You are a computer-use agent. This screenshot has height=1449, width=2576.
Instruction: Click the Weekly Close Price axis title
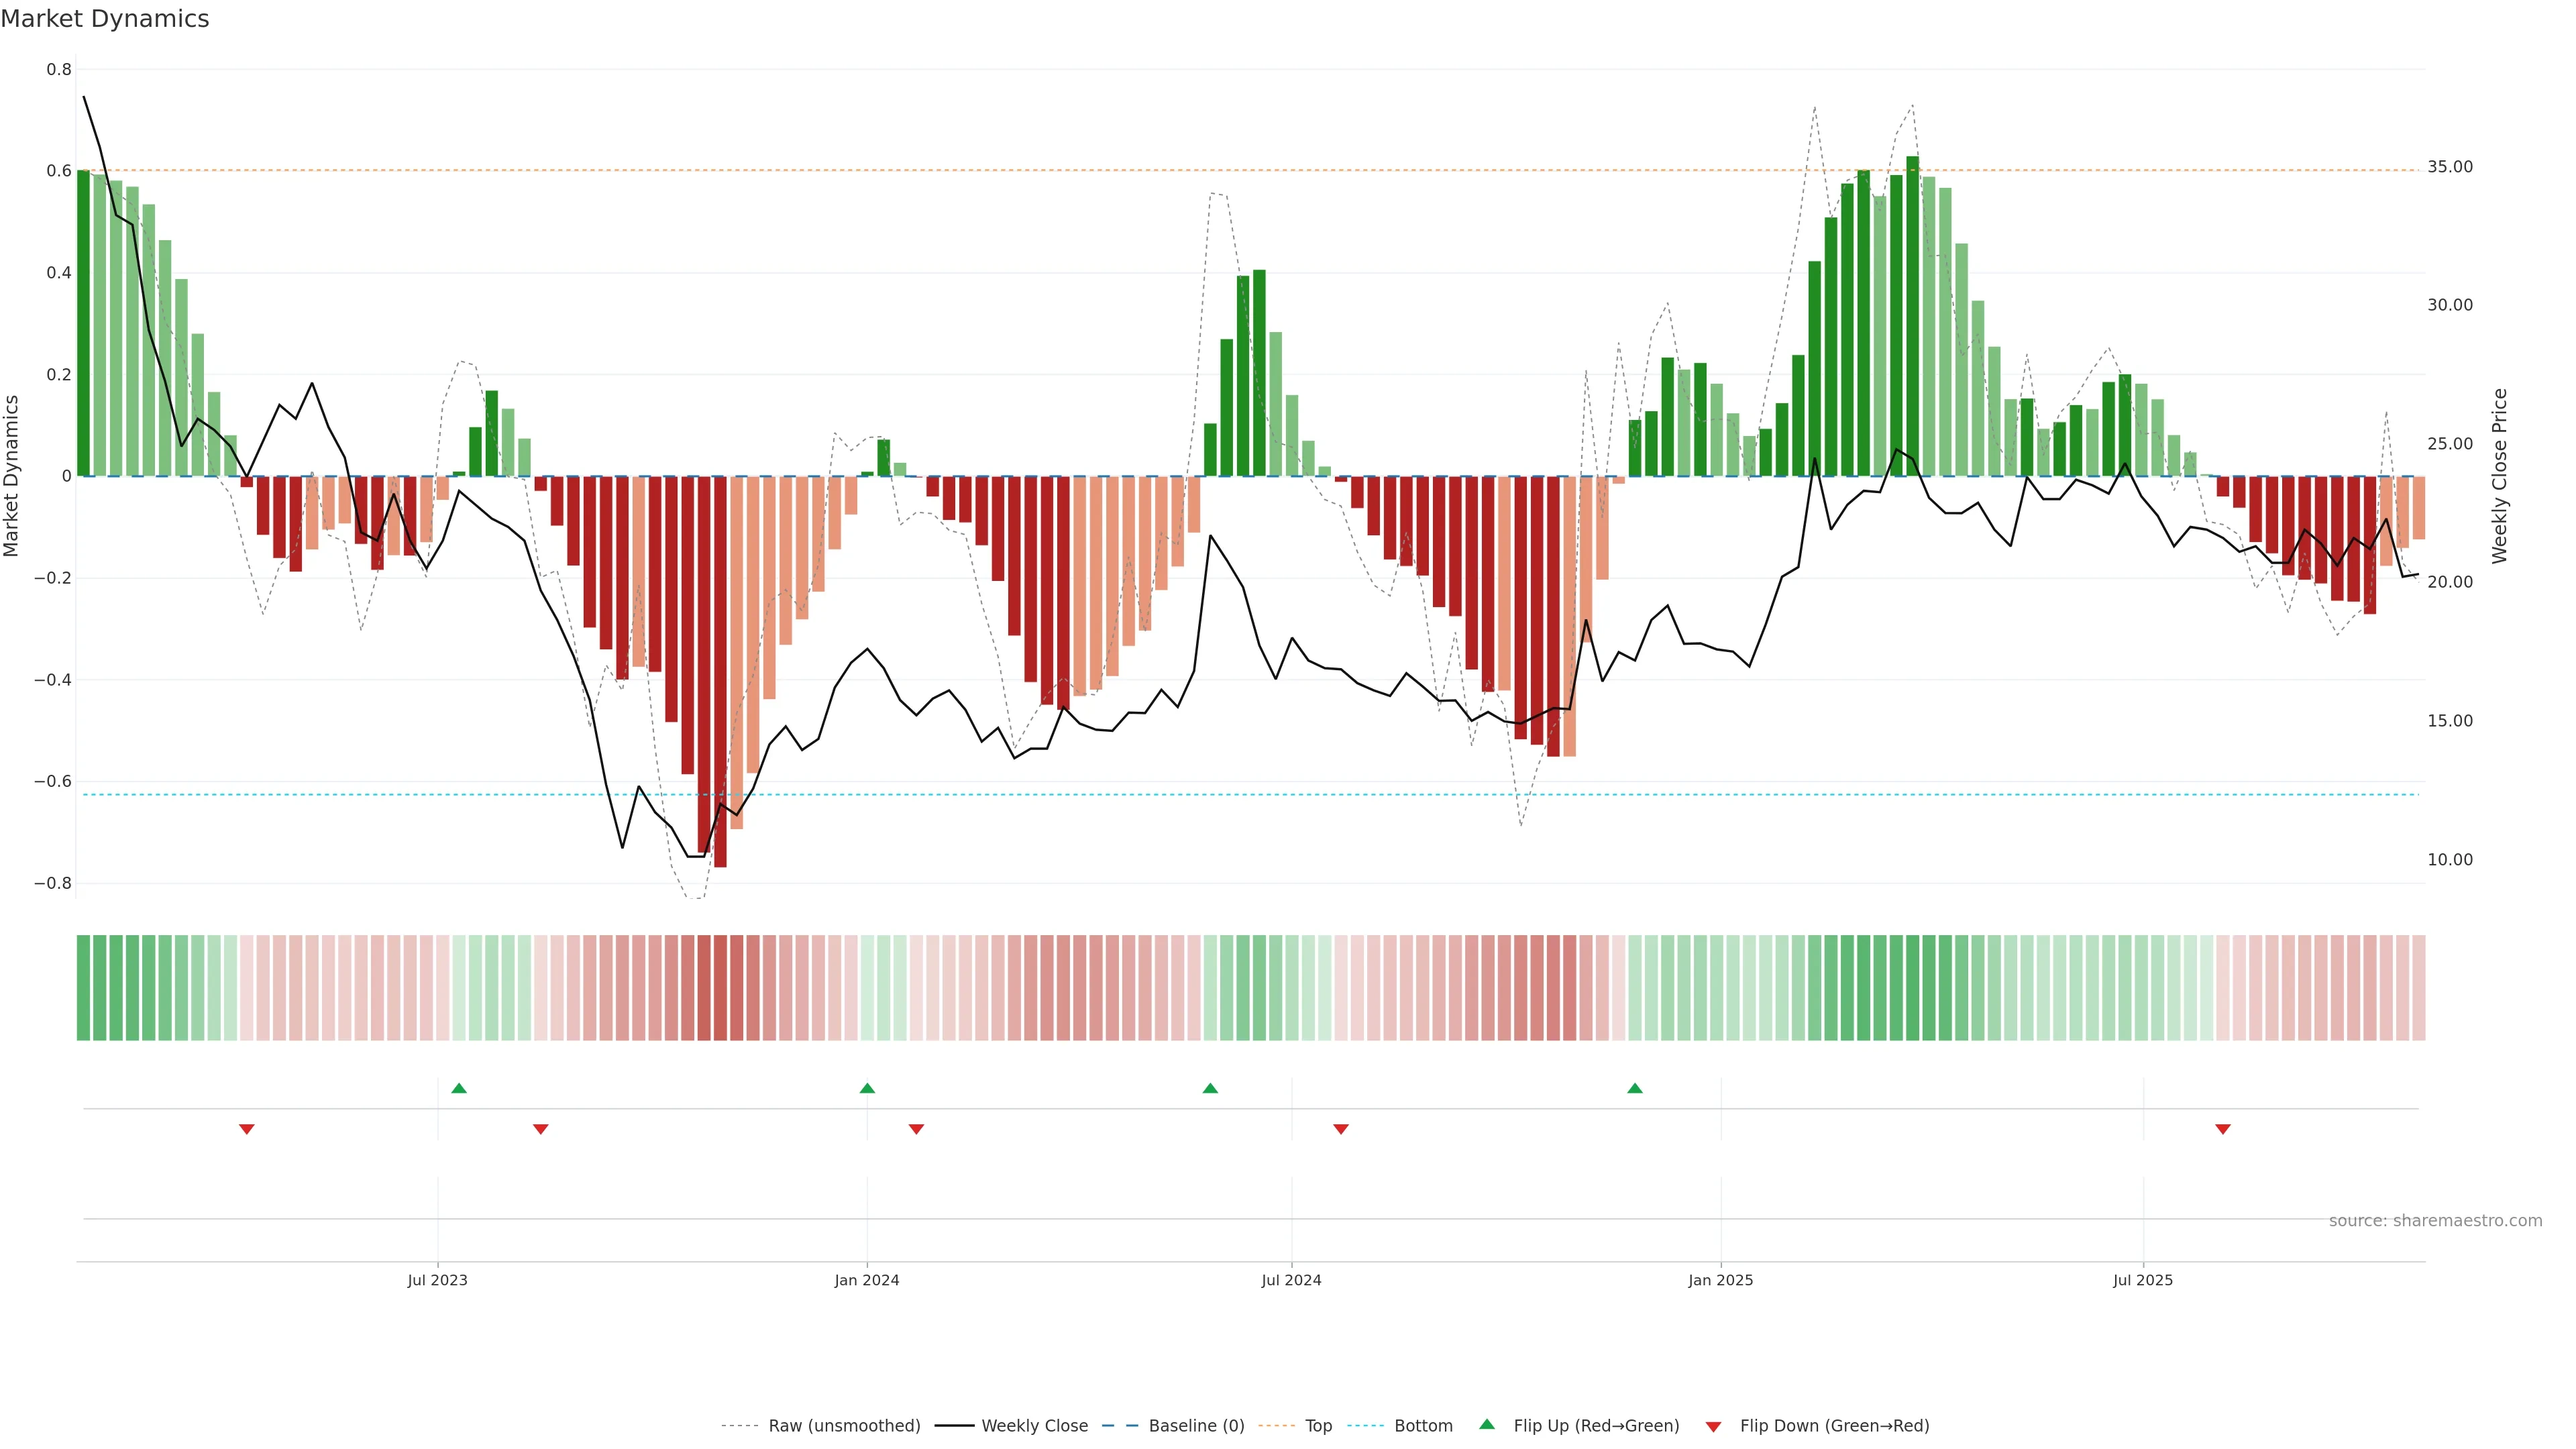click(x=2499, y=476)
